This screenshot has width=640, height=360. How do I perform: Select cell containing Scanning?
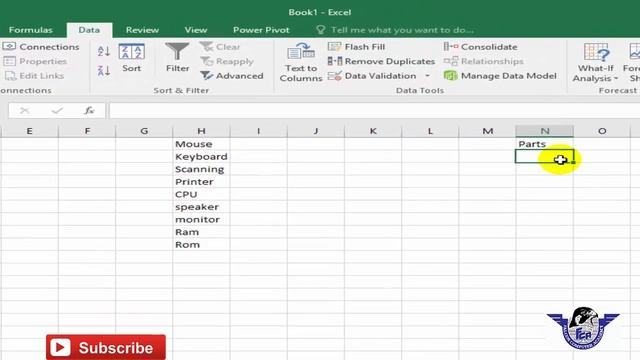201,169
